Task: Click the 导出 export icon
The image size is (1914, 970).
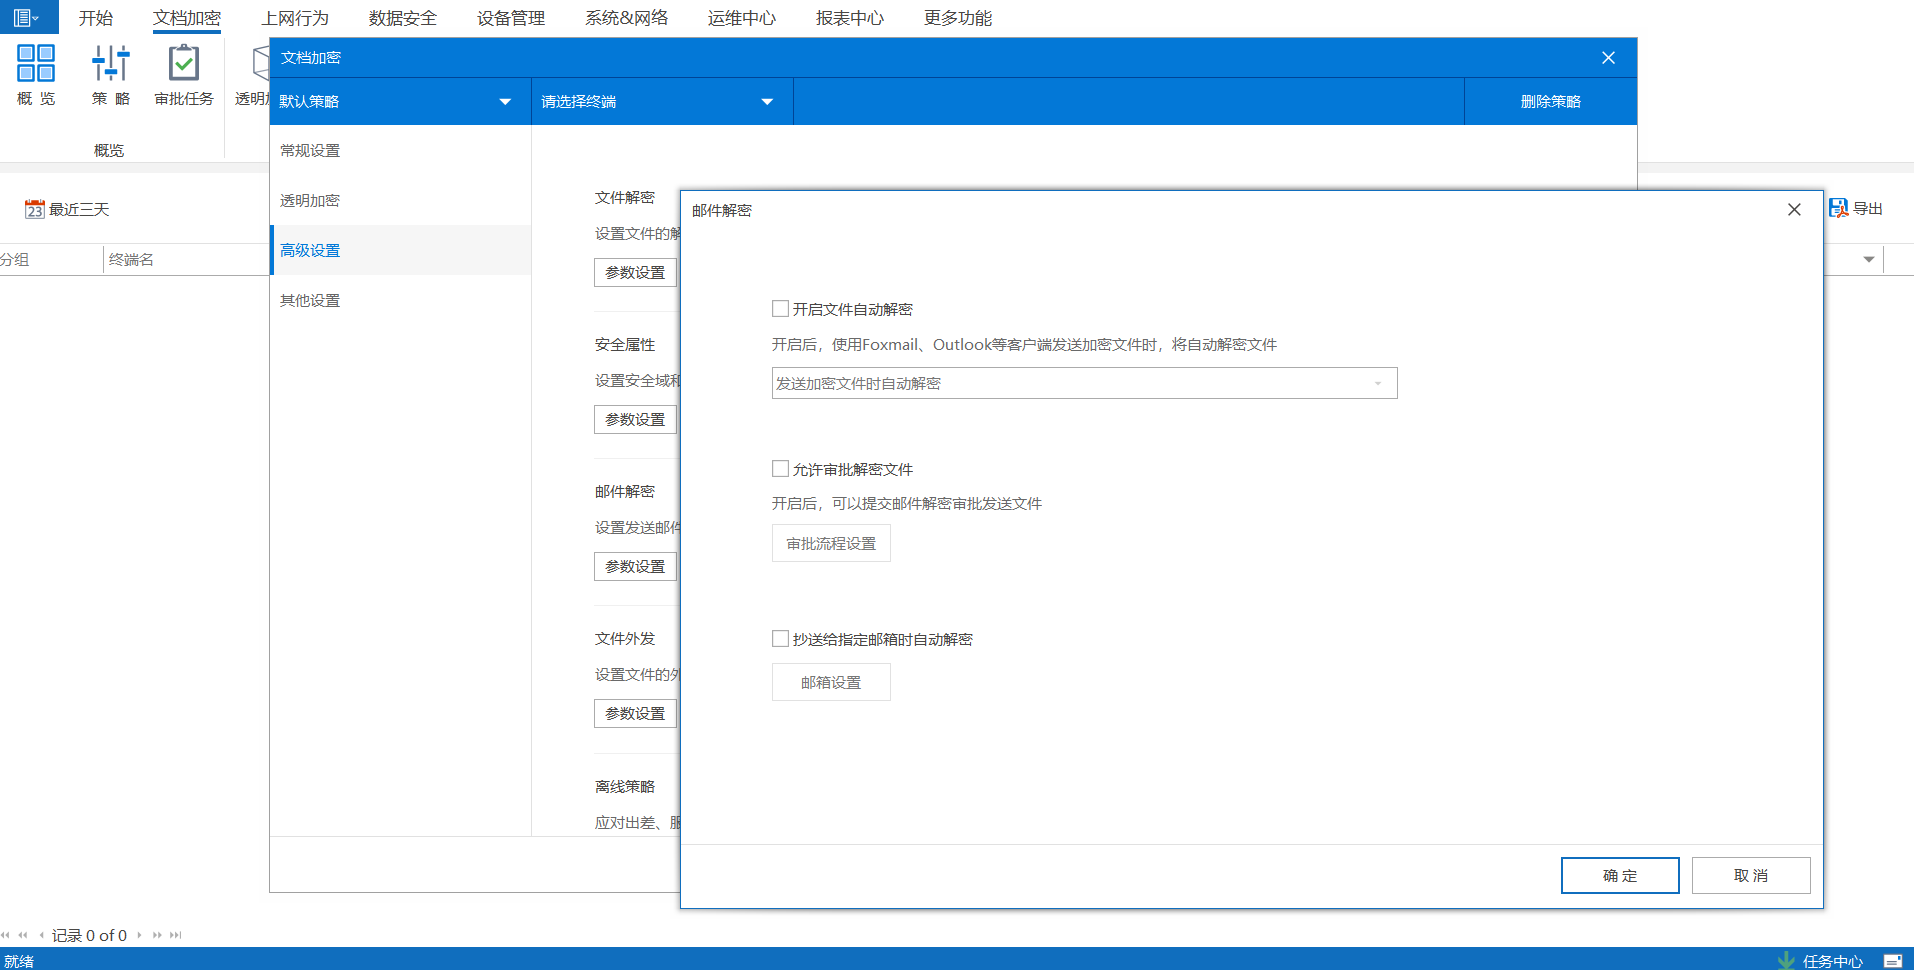Action: coord(1838,208)
